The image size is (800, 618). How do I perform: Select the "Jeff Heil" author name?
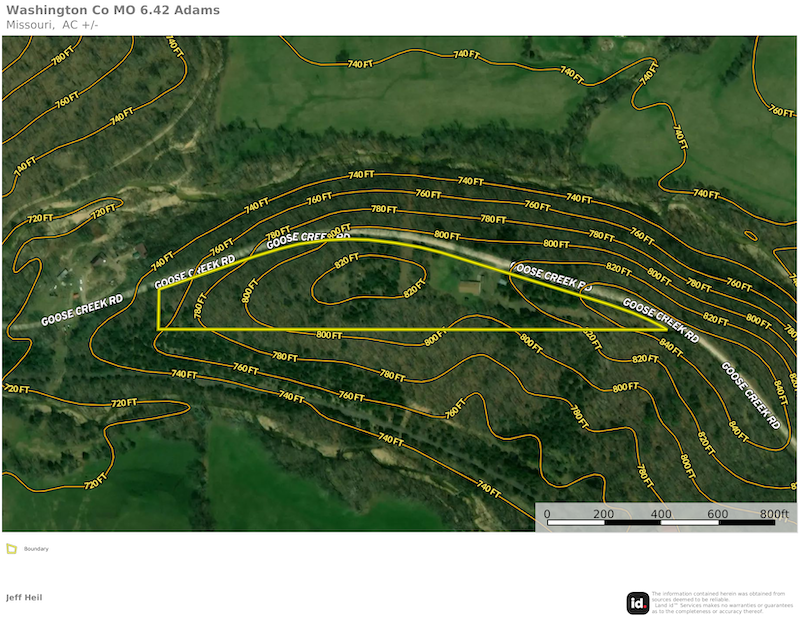tap(24, 597)
